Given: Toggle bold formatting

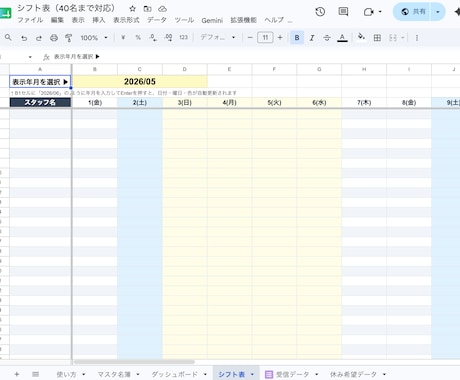Looking at the screenshot, I should click(297, 38).
